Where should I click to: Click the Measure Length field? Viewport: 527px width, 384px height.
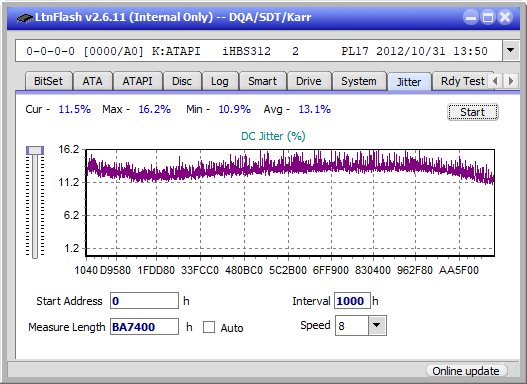[144, 327]
